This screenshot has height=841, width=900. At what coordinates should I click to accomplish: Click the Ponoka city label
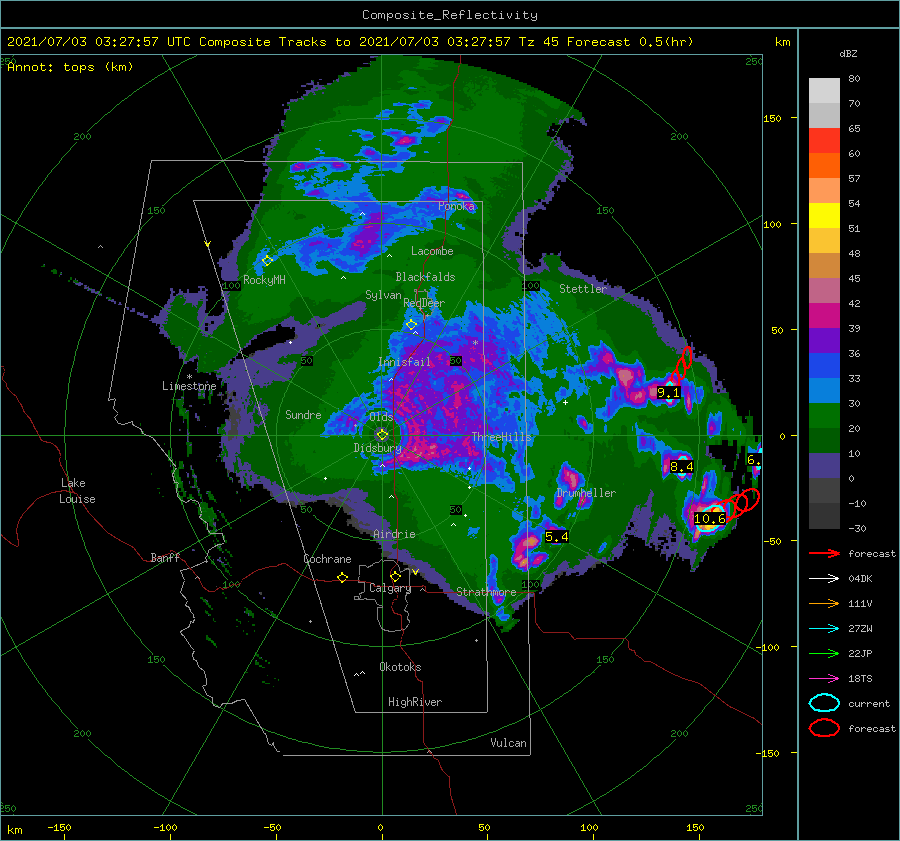click(456, 206)
